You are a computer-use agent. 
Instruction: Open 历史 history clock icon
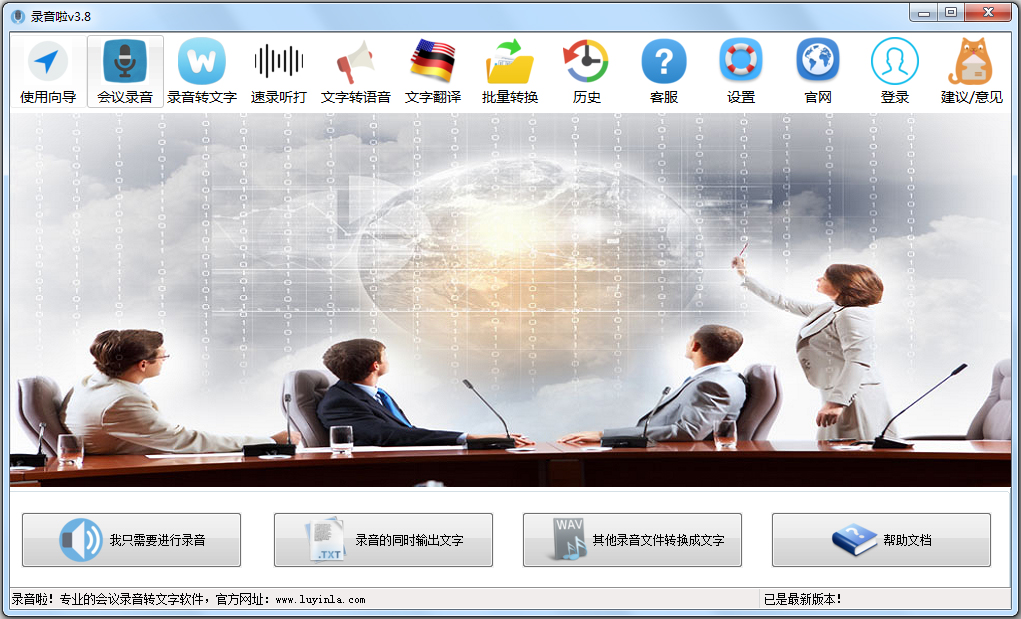[x=586, y=62]
